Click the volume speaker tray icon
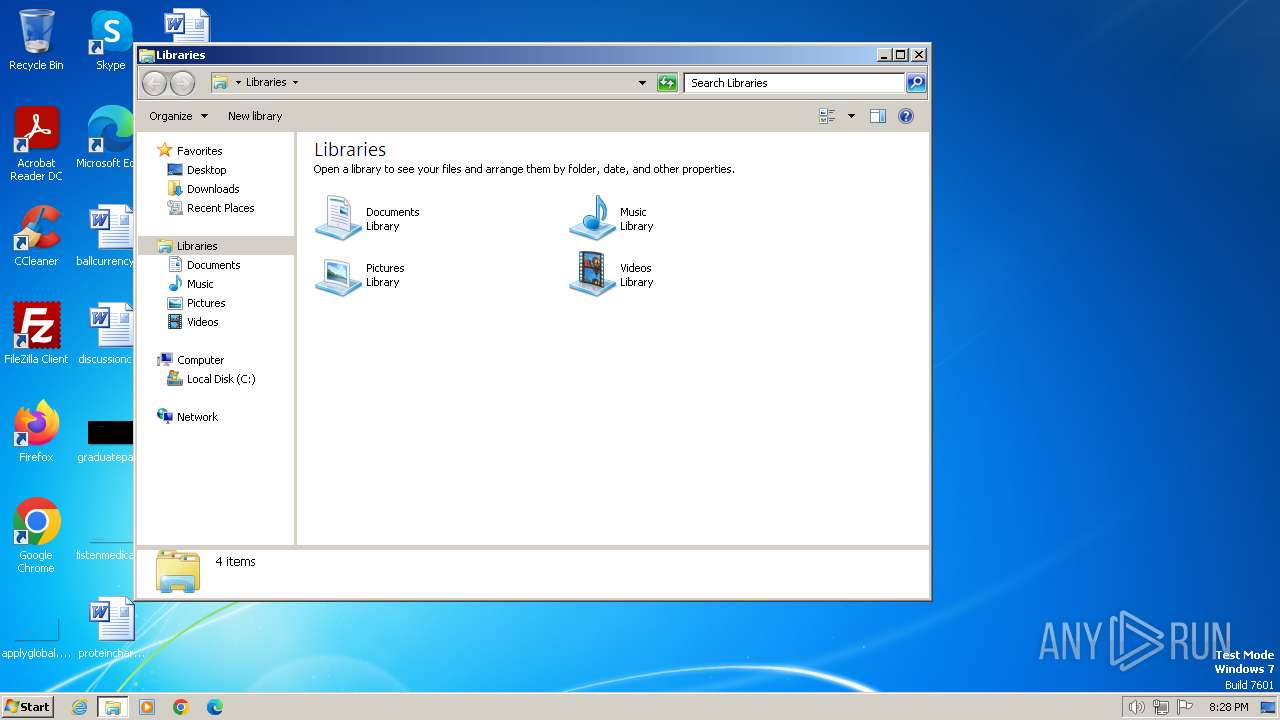The width and height of the screenshot is (1280, 720). pyautogui.click(x=1136, y=707)
